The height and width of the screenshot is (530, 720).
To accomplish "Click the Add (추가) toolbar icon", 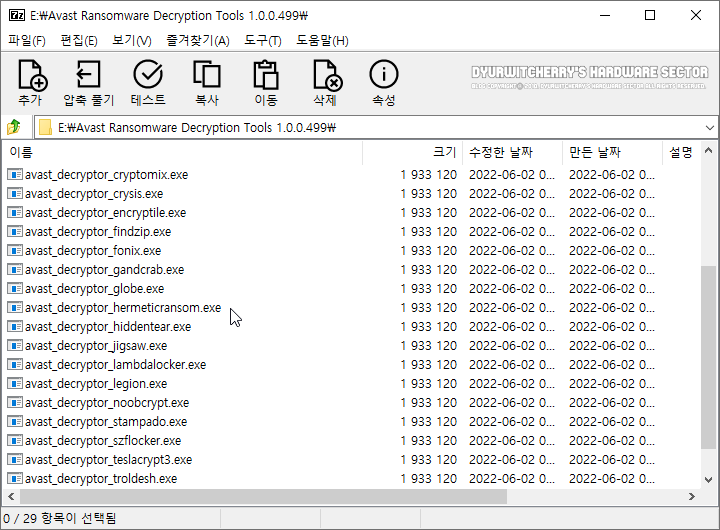I will click(33, 75).
